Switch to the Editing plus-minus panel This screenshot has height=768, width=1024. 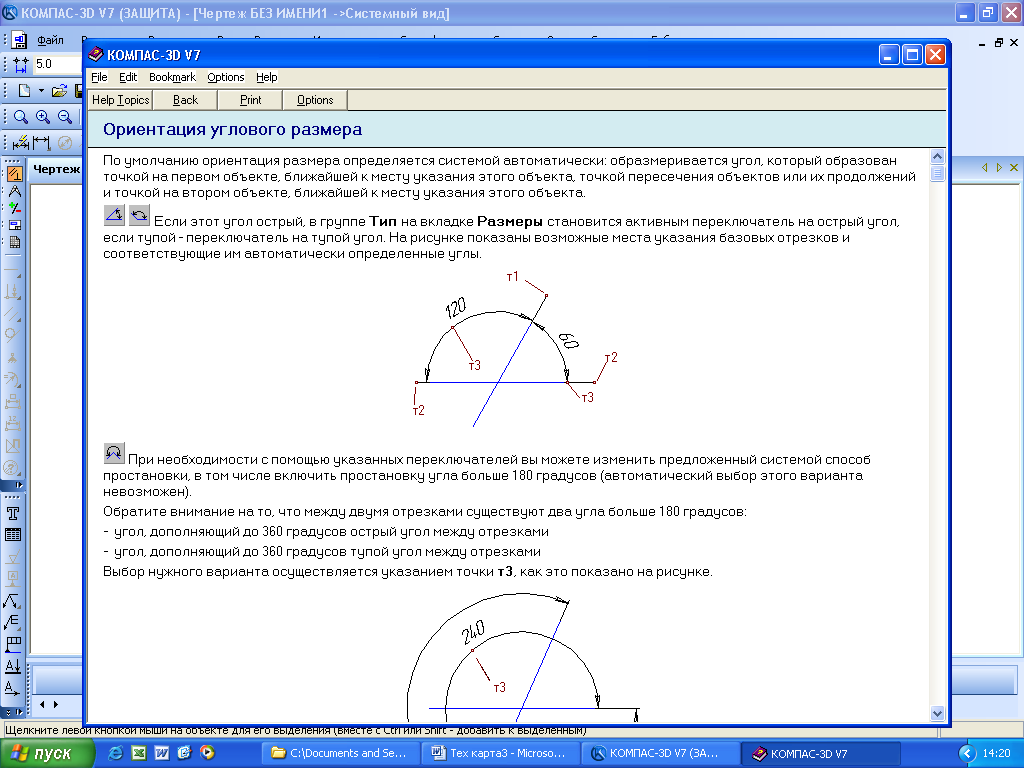pyautogui.click(x=14, y=208)
